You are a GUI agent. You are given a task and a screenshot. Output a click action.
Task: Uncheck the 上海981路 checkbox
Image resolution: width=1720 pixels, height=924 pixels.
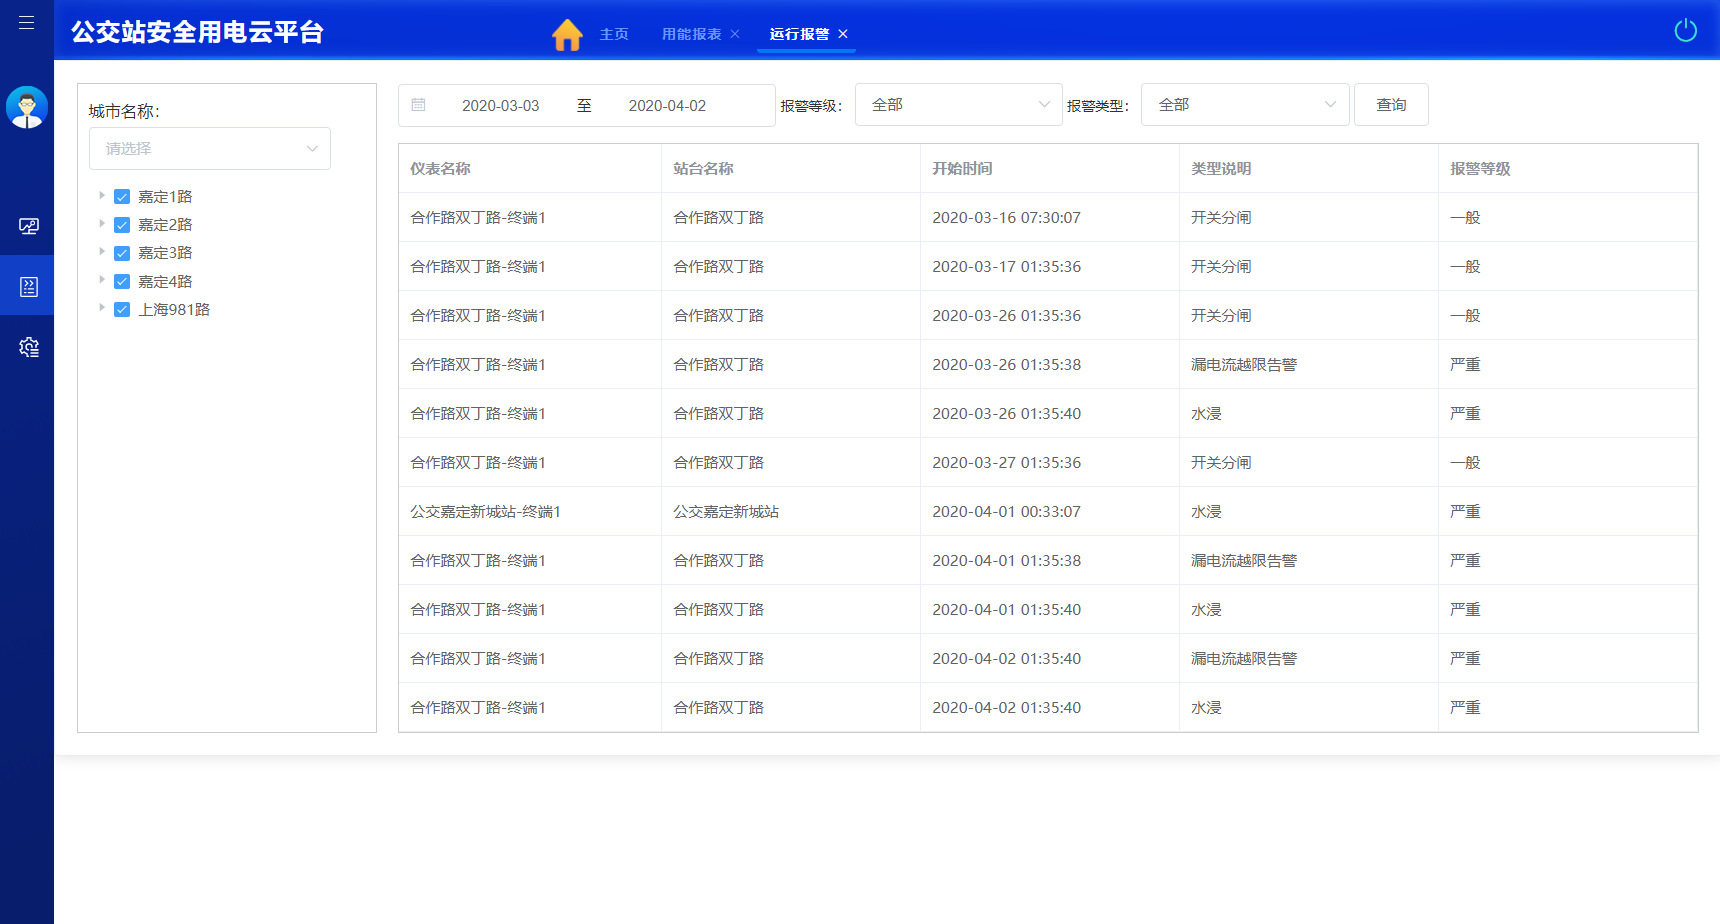pos(122,310)
